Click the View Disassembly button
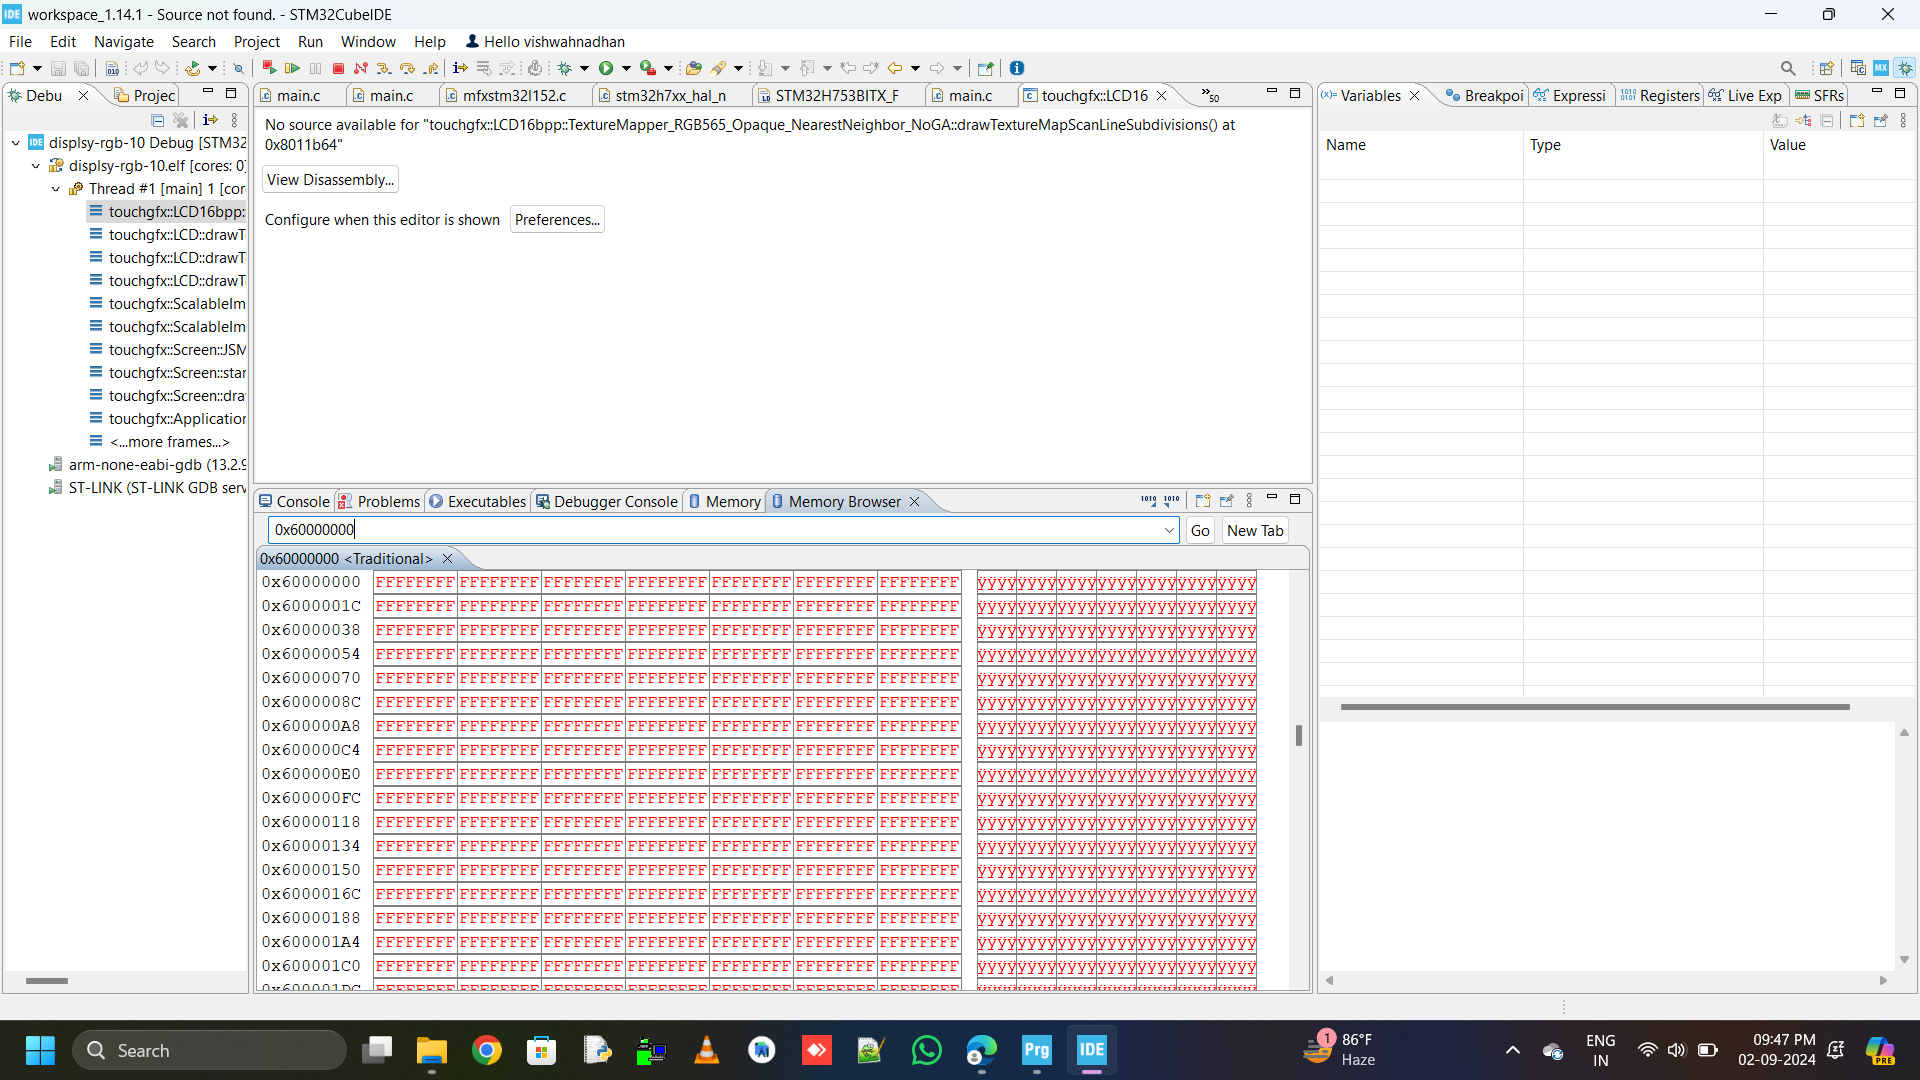Viewport: 1920px width, 1080px height. click(x=330, y=179)
